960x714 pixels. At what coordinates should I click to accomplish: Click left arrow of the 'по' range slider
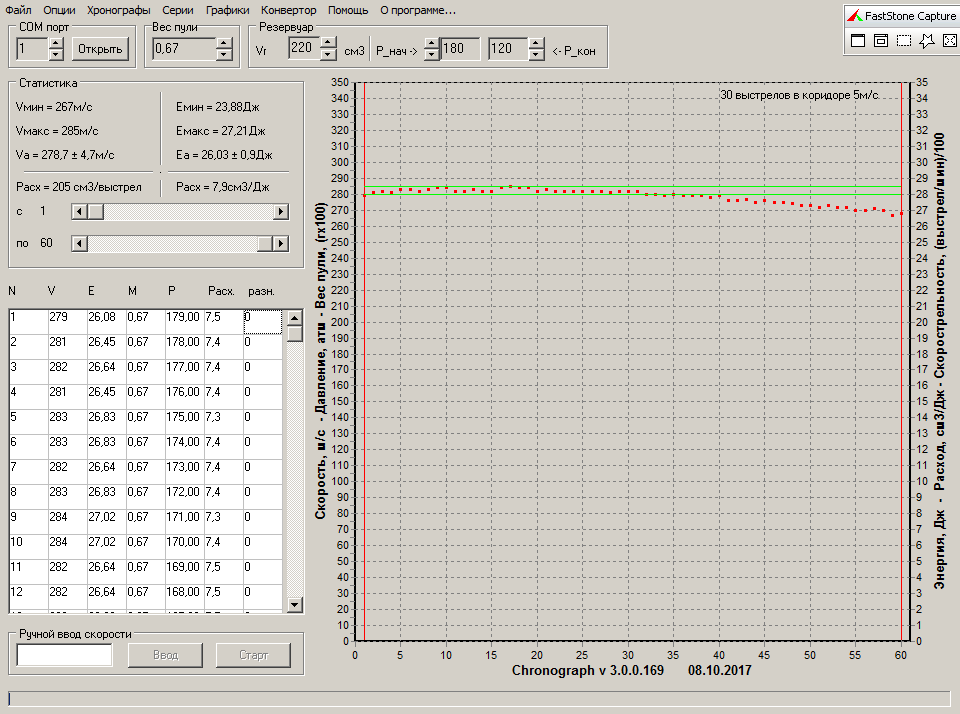[79, 244]
